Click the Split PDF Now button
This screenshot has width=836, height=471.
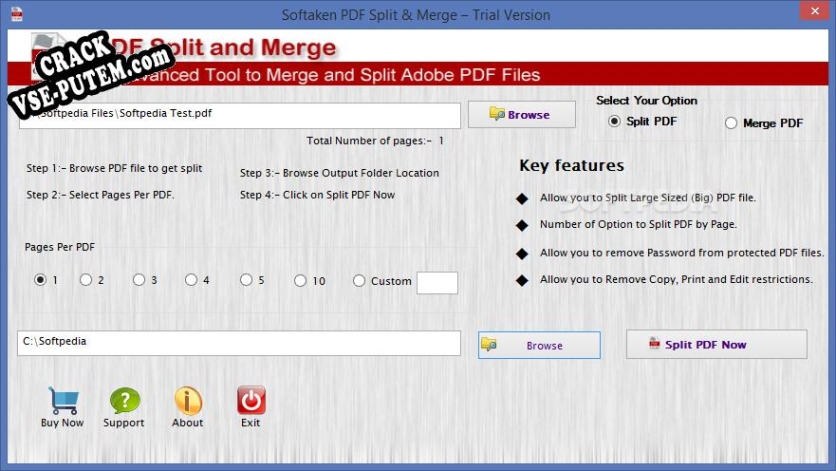pos(717,345)
